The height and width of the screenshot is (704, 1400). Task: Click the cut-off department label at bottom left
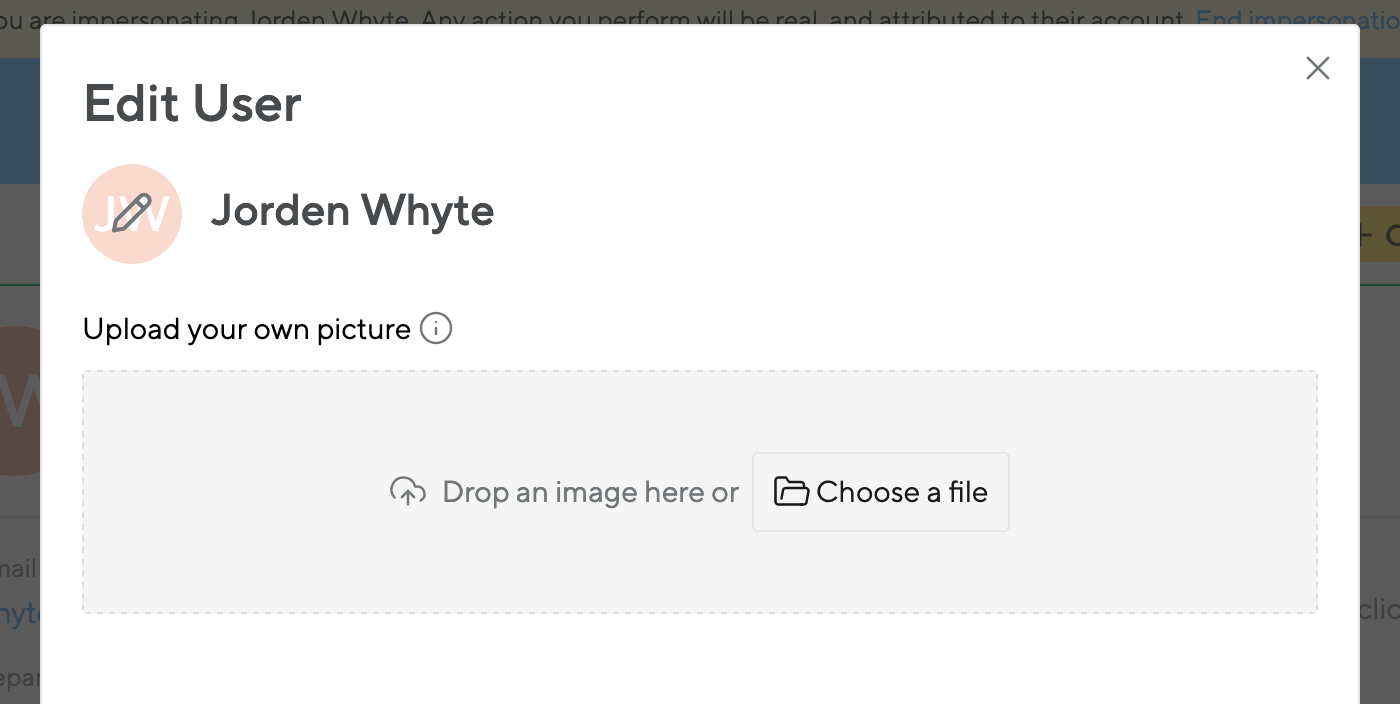click(19, 679)
